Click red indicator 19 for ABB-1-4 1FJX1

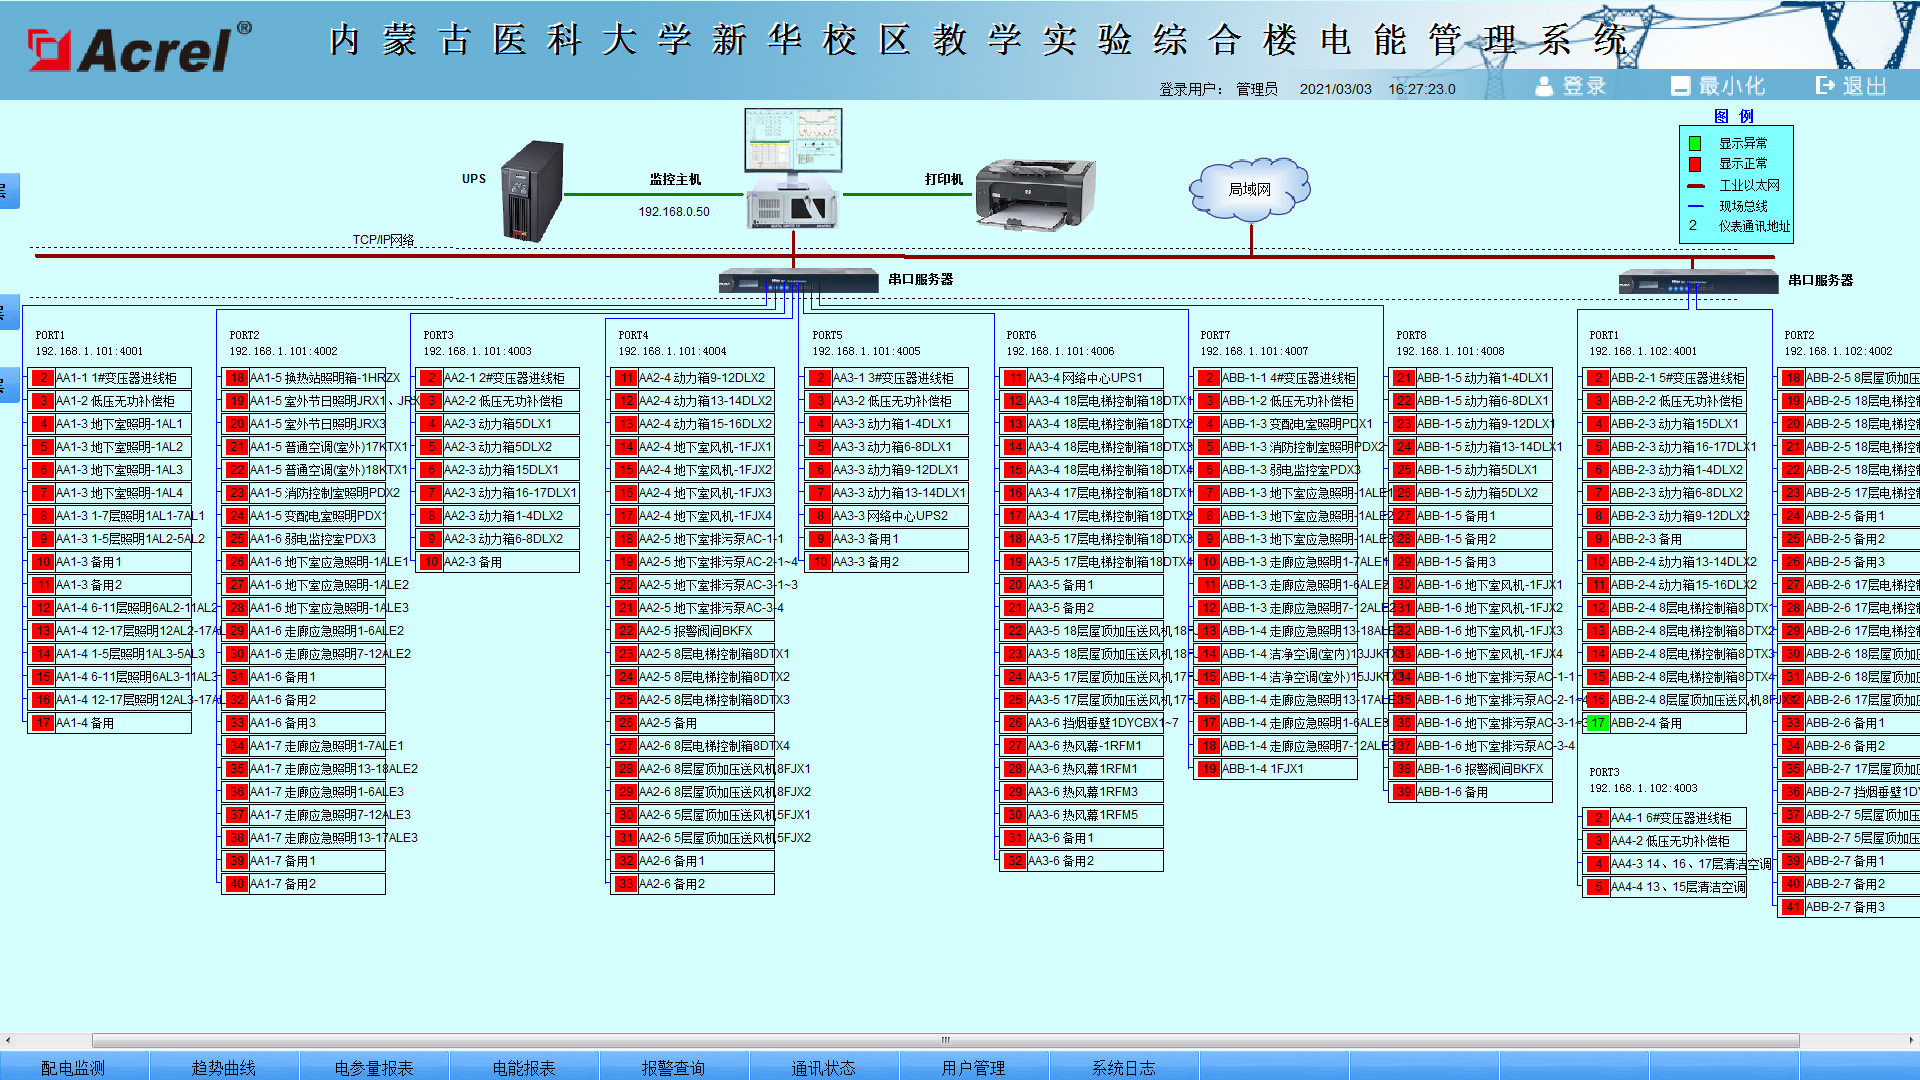coord(1209,769)
